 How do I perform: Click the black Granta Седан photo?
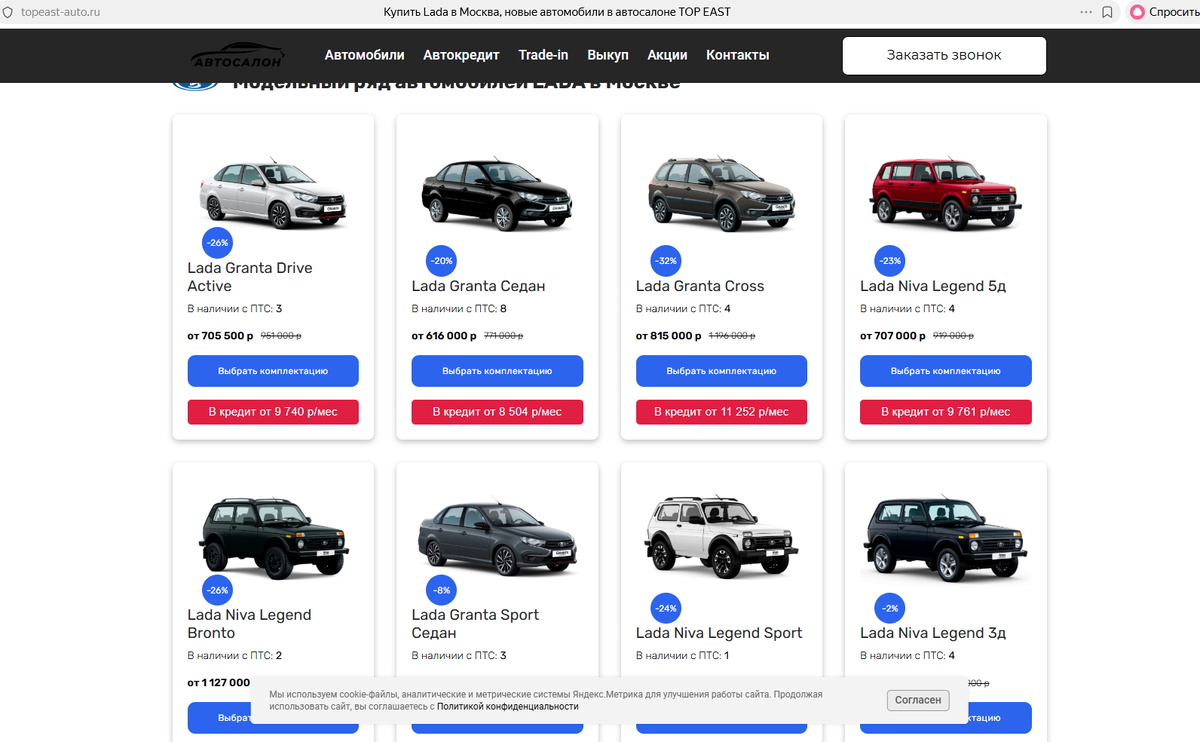pos(497,195)
